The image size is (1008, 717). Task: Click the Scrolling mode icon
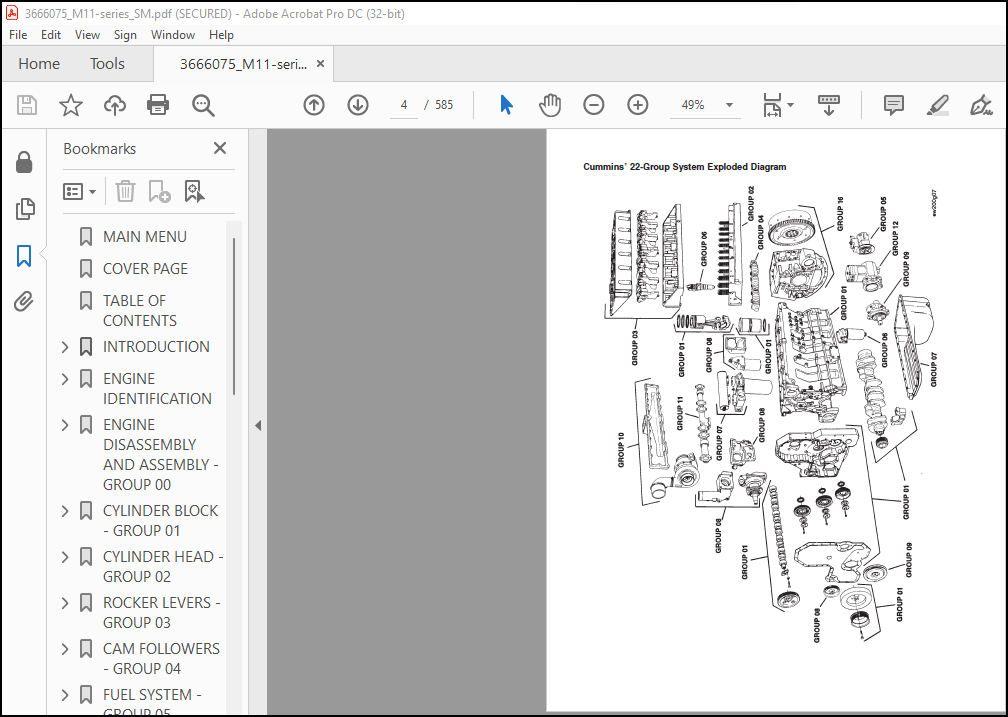click(829, 105)
